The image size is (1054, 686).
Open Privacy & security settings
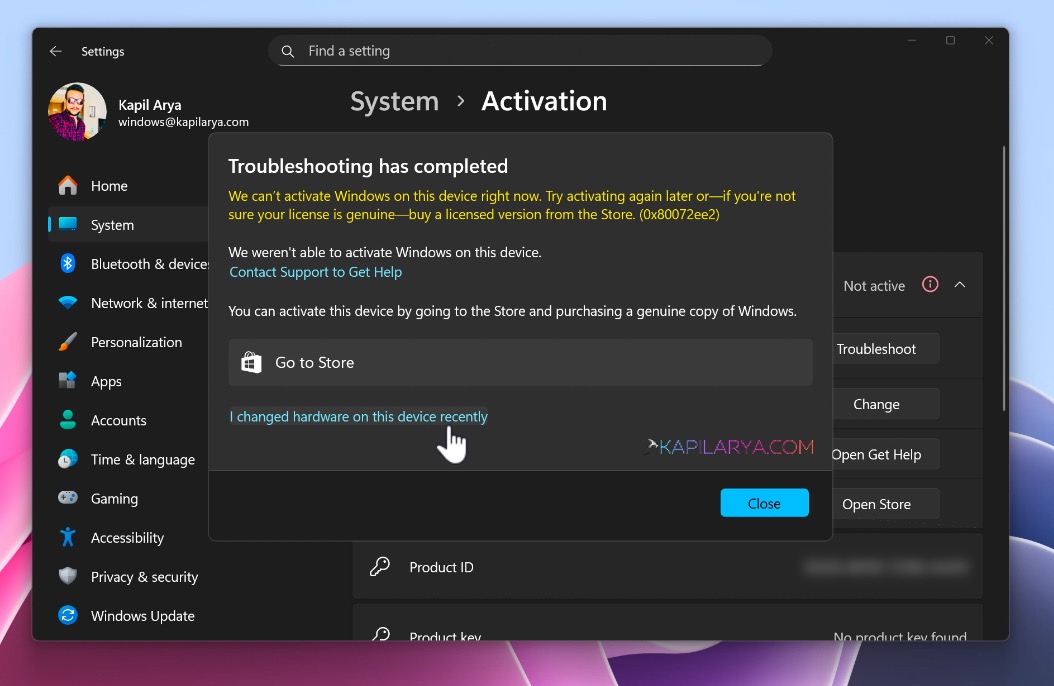tap(144, 576)
